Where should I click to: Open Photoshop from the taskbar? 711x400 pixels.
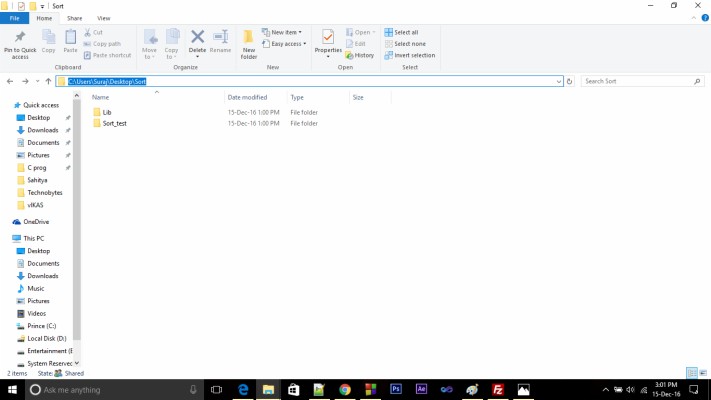396,389
